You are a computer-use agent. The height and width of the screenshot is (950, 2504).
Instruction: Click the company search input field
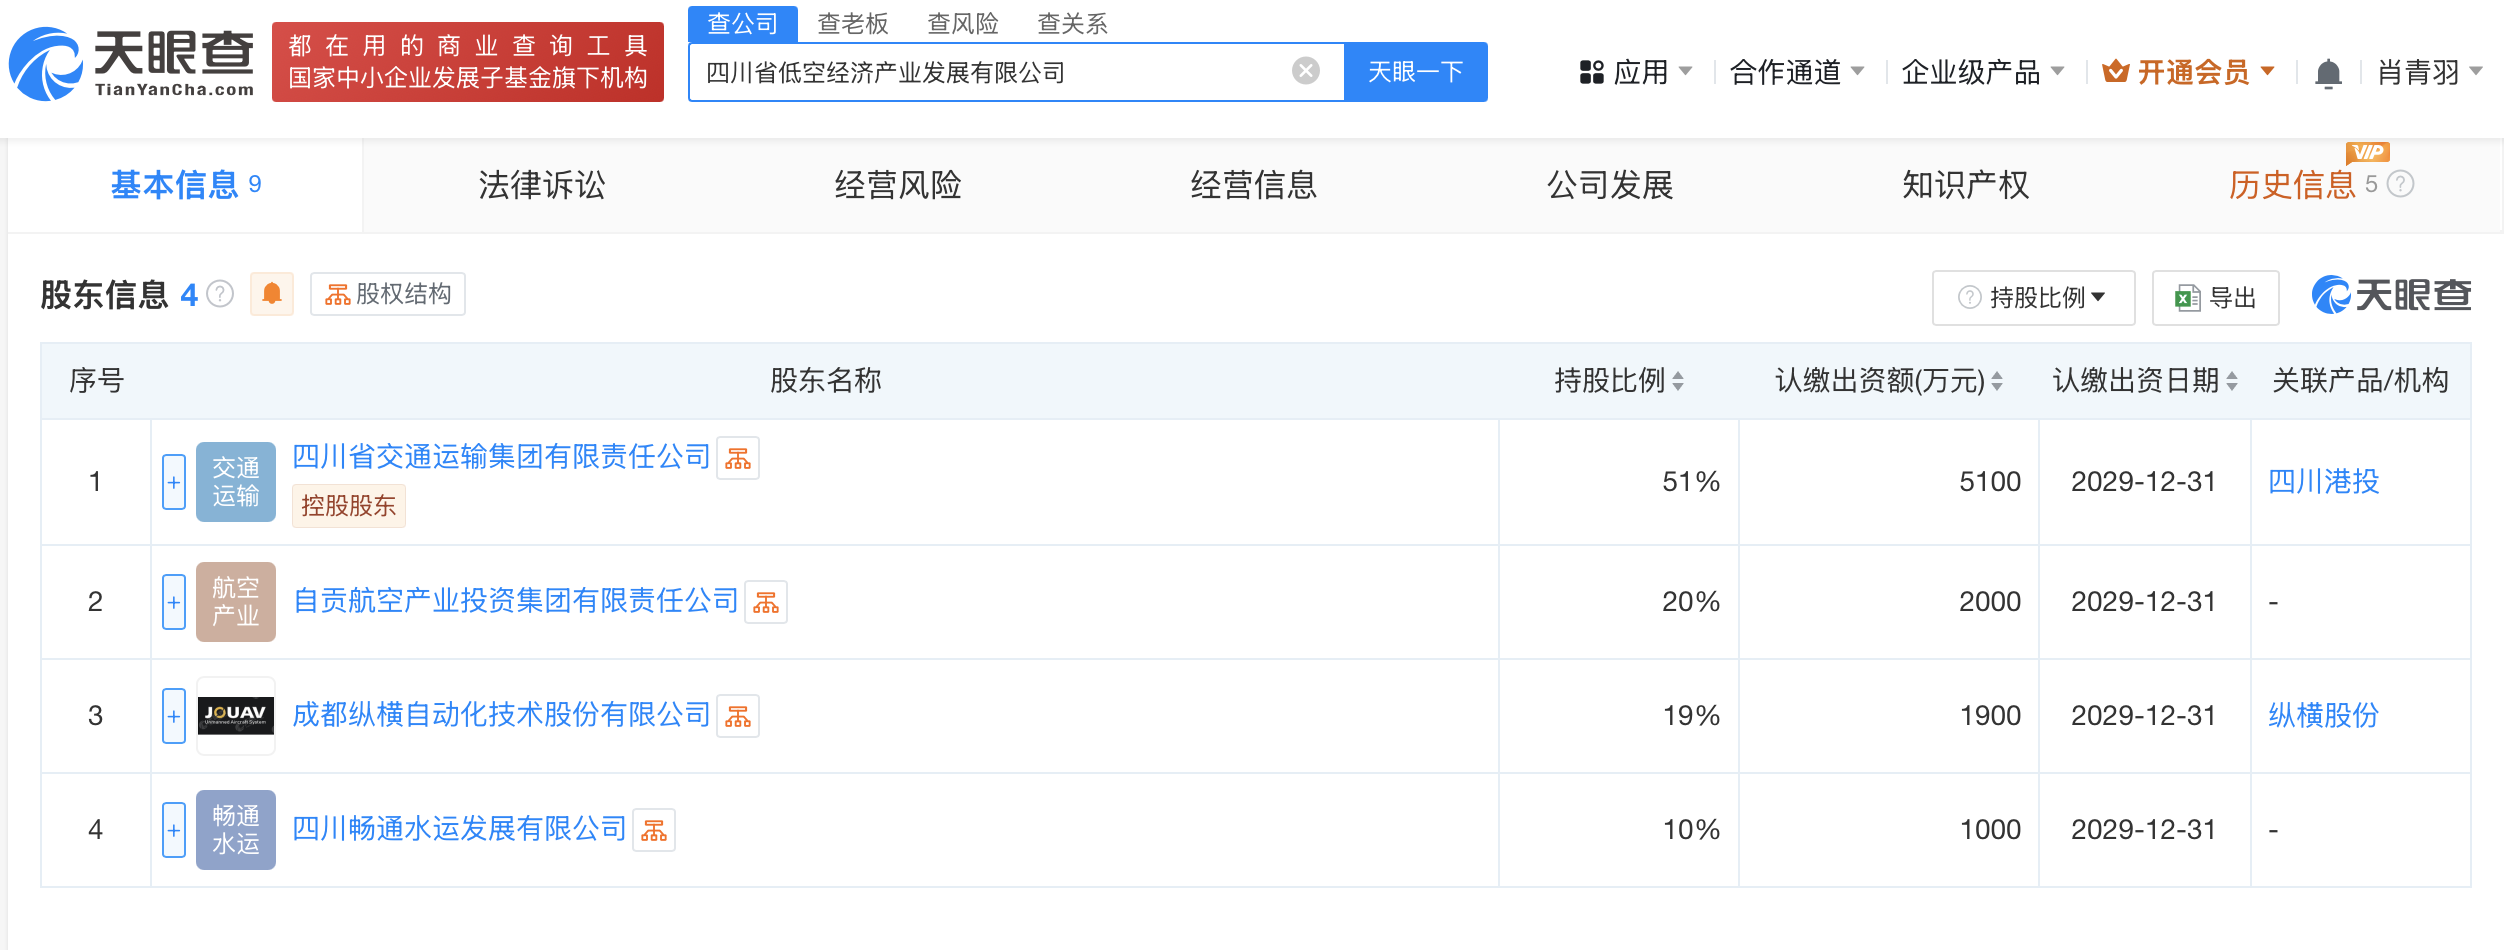pyautogui.click(x=990, y=72)
